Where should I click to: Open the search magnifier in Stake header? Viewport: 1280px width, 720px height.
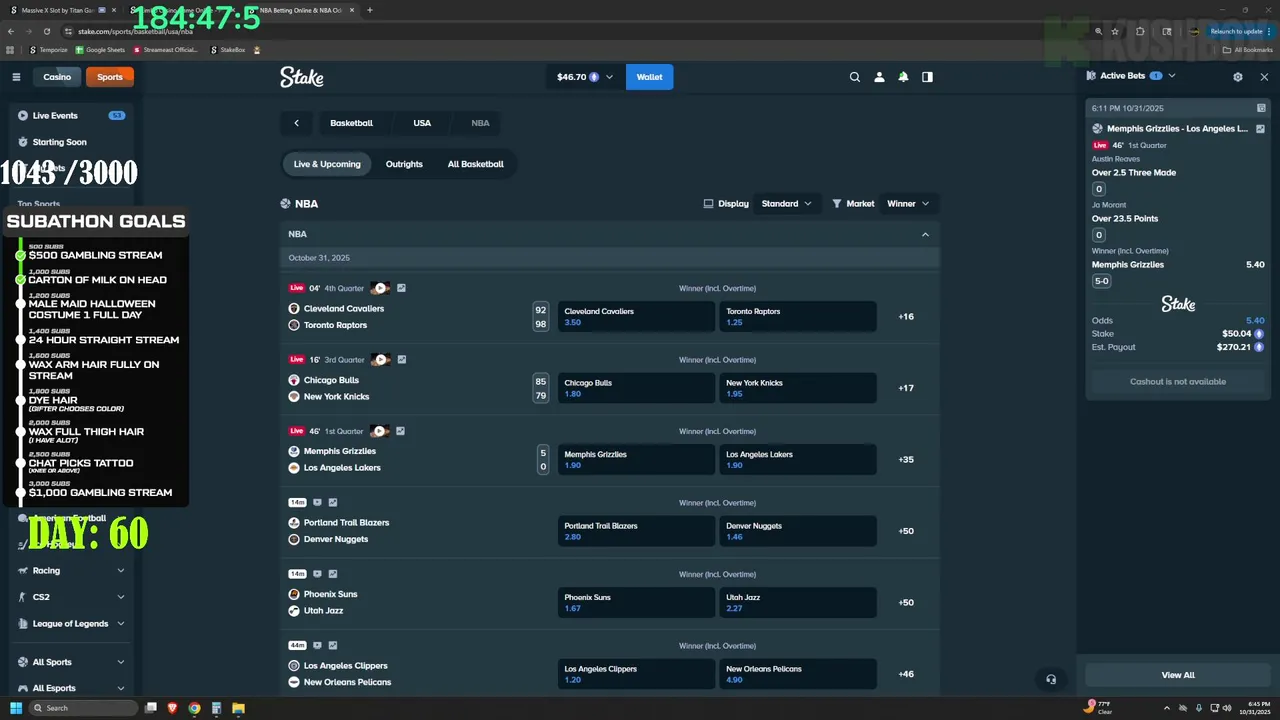[x=854, y=77]
